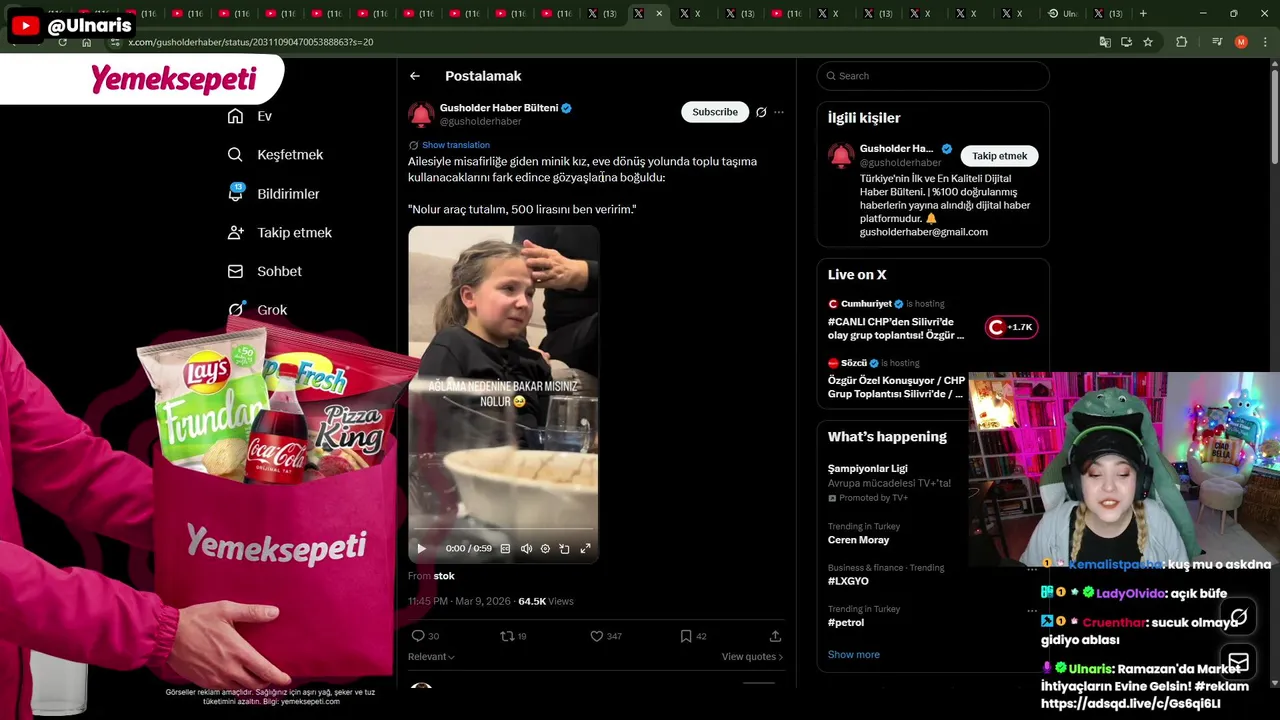Play the tweet video
This screenshot has width=1280, height=720.
pos(421,548)
